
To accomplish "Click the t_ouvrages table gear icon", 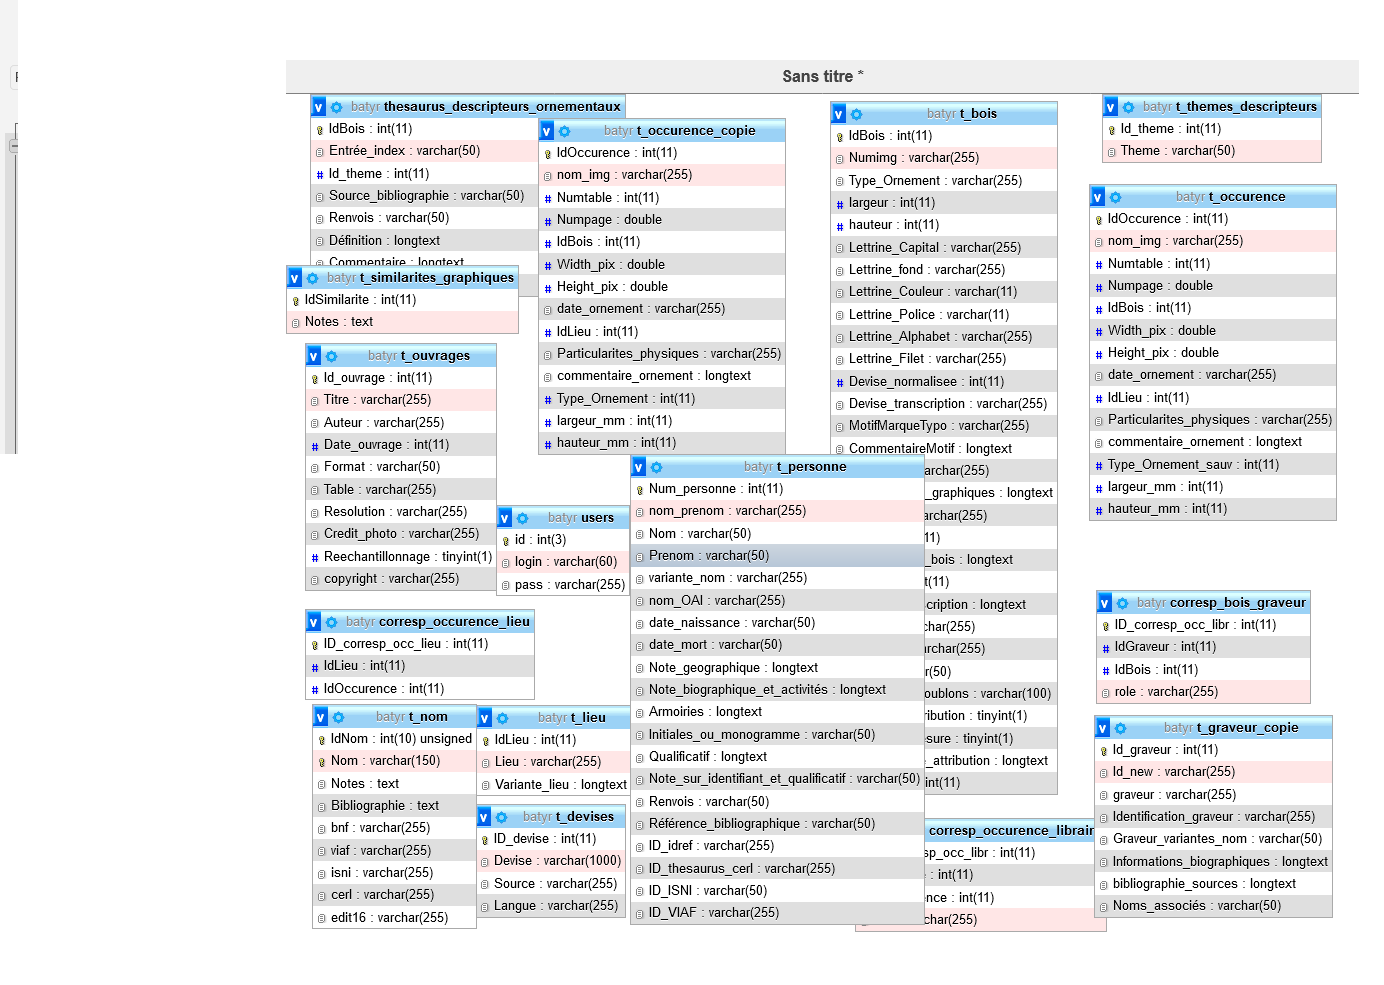I will 332,356.
